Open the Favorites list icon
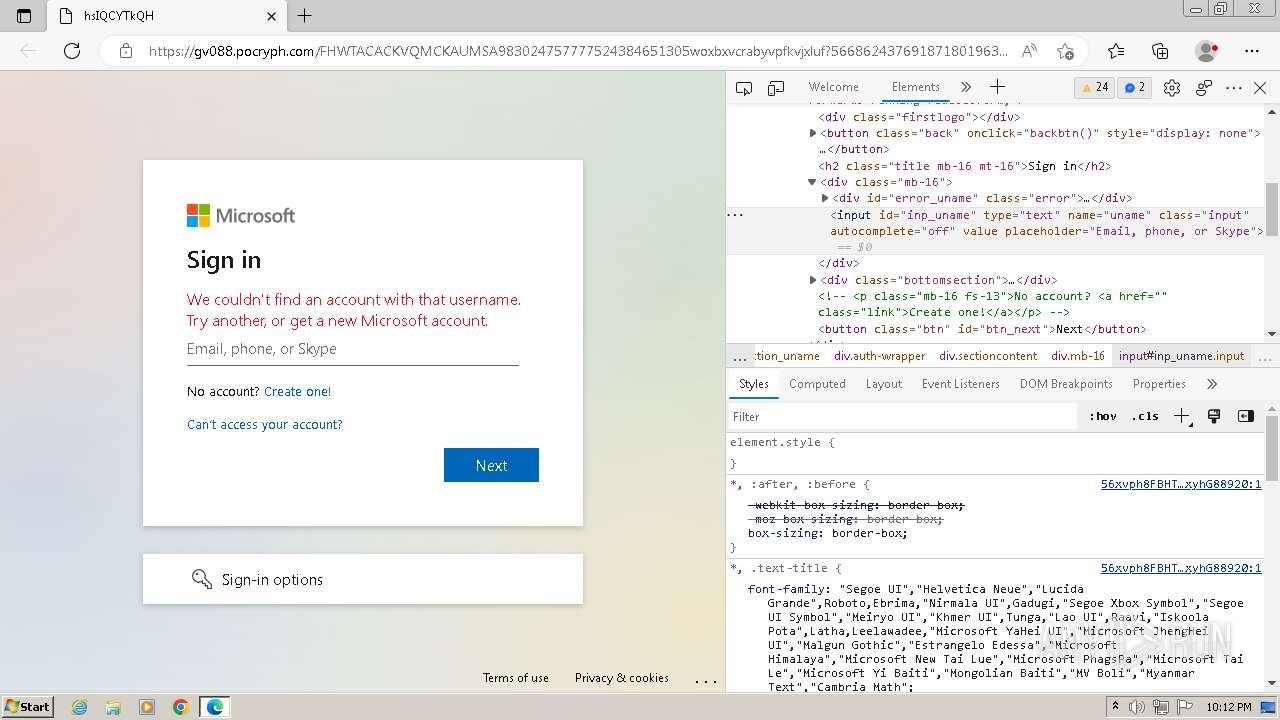This screenshot has height=720, width=1280. point(1116,51)
